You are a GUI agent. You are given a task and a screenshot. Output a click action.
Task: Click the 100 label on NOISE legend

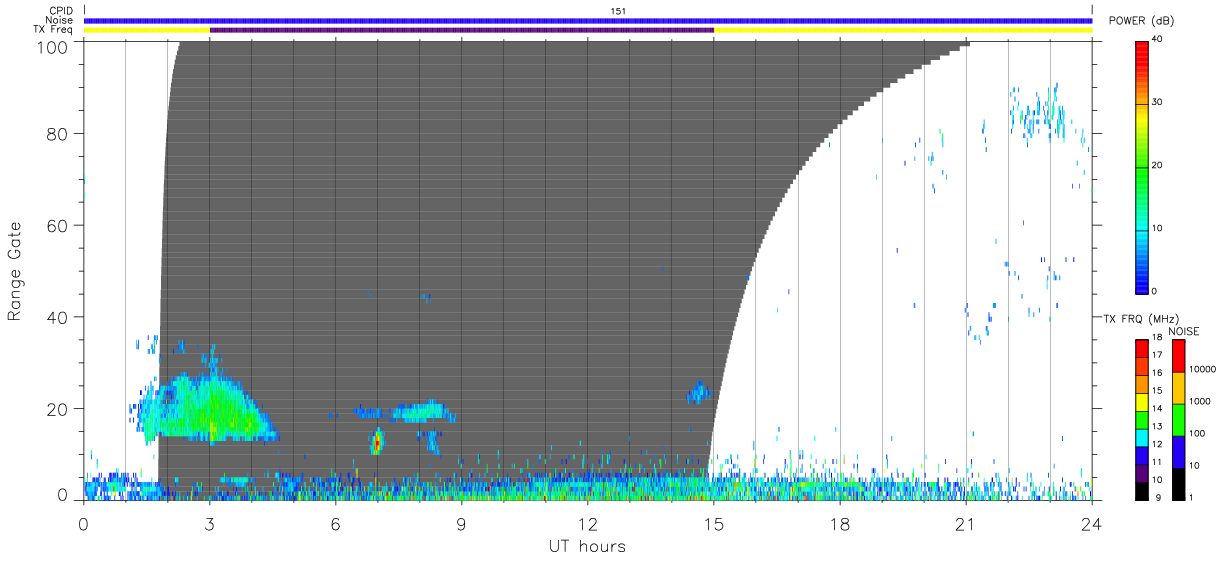pyautogui.click(x=1196, y=433)
